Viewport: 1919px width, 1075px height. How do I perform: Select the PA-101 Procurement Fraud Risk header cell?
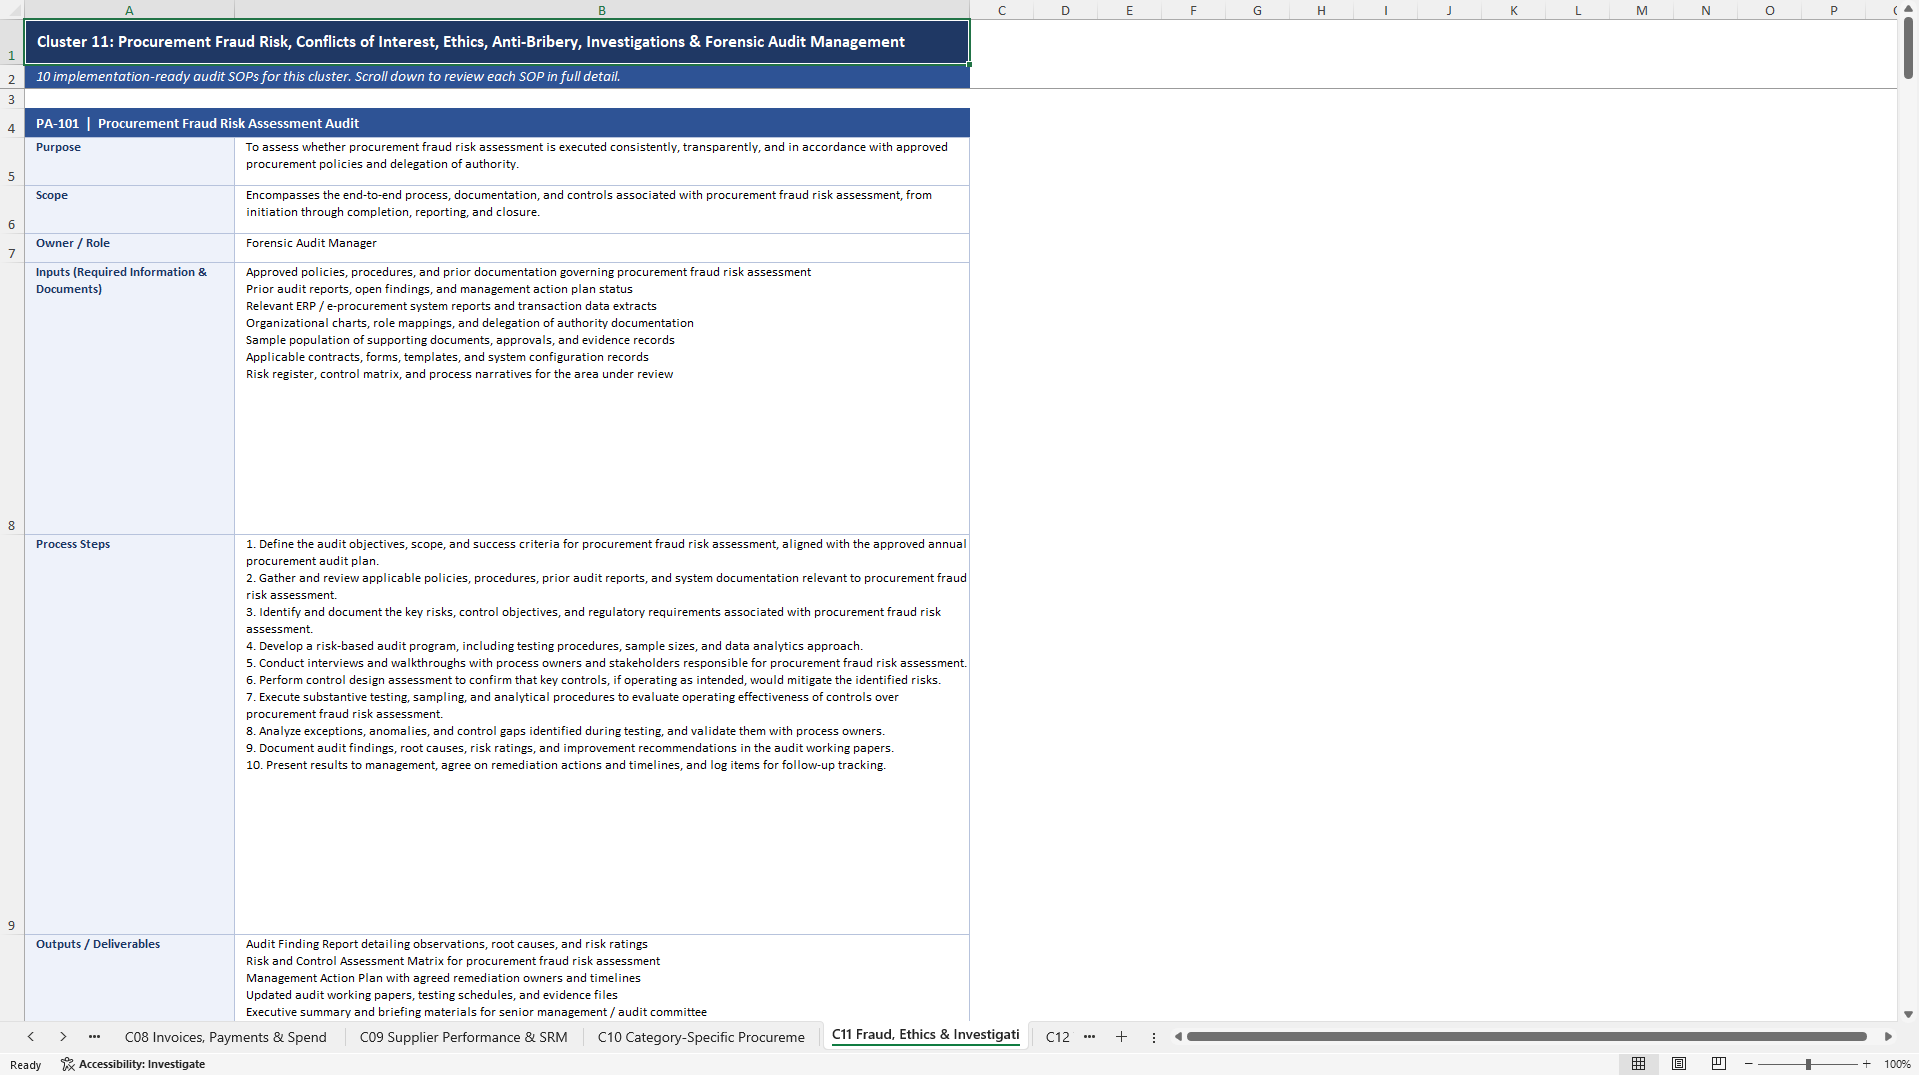coord(497,123)
